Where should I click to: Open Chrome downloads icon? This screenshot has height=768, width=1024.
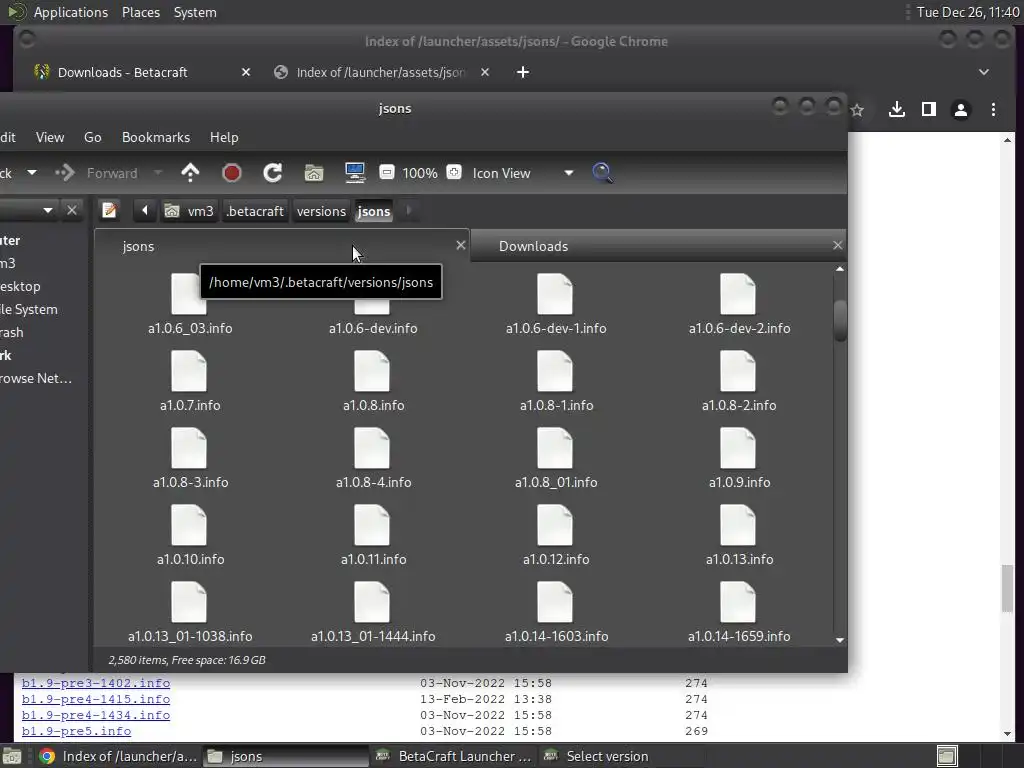(897, 110)
